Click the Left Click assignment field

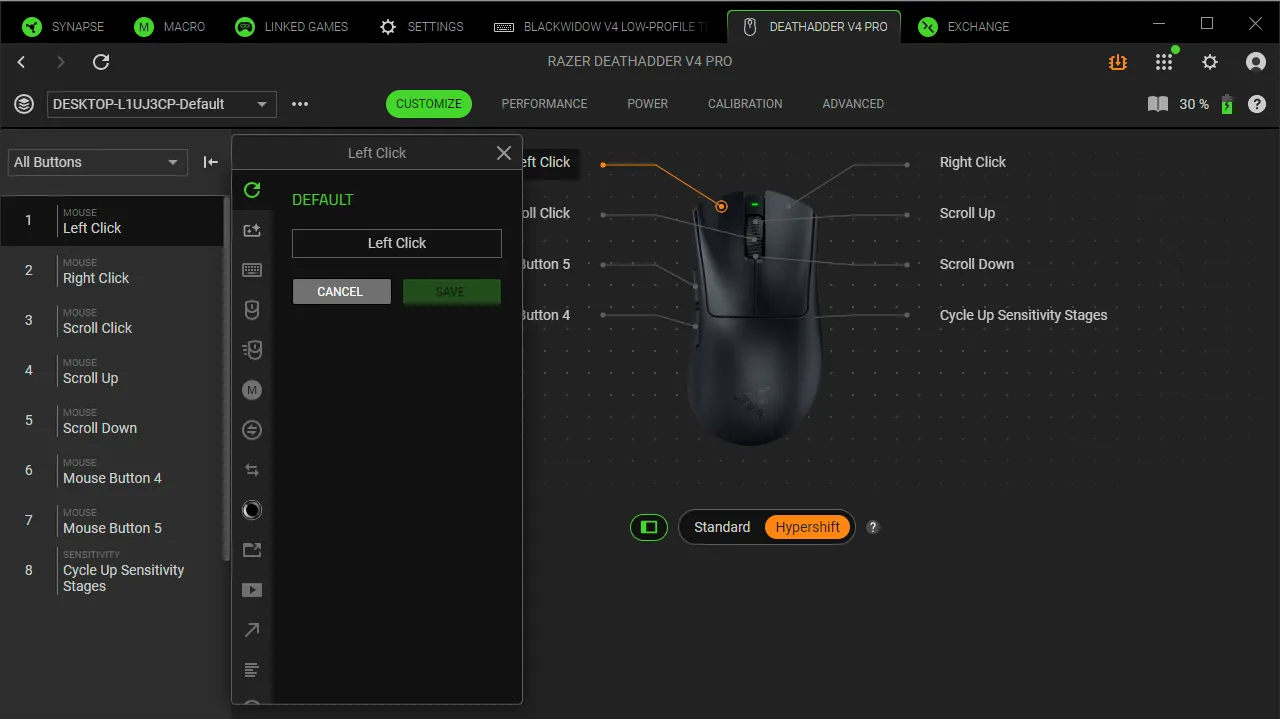point(397,243)
